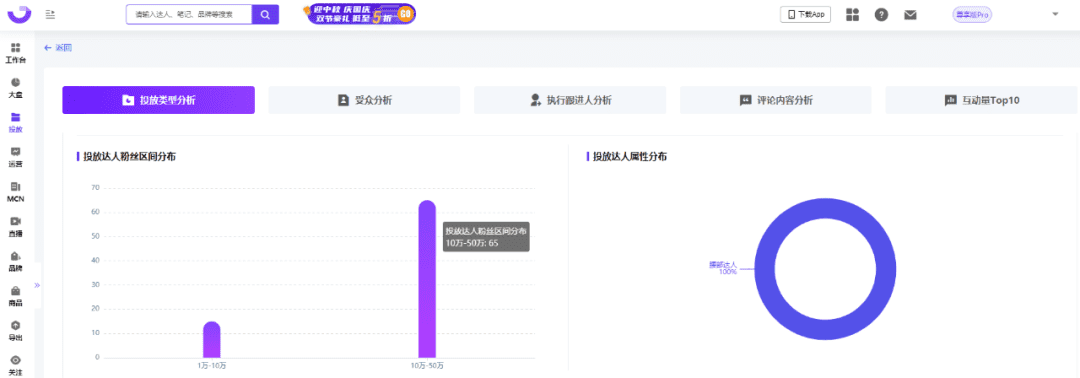Click the 下载App button
Image resolution: width=1080 pixels, height=378 pixels.
pos(805,14)
